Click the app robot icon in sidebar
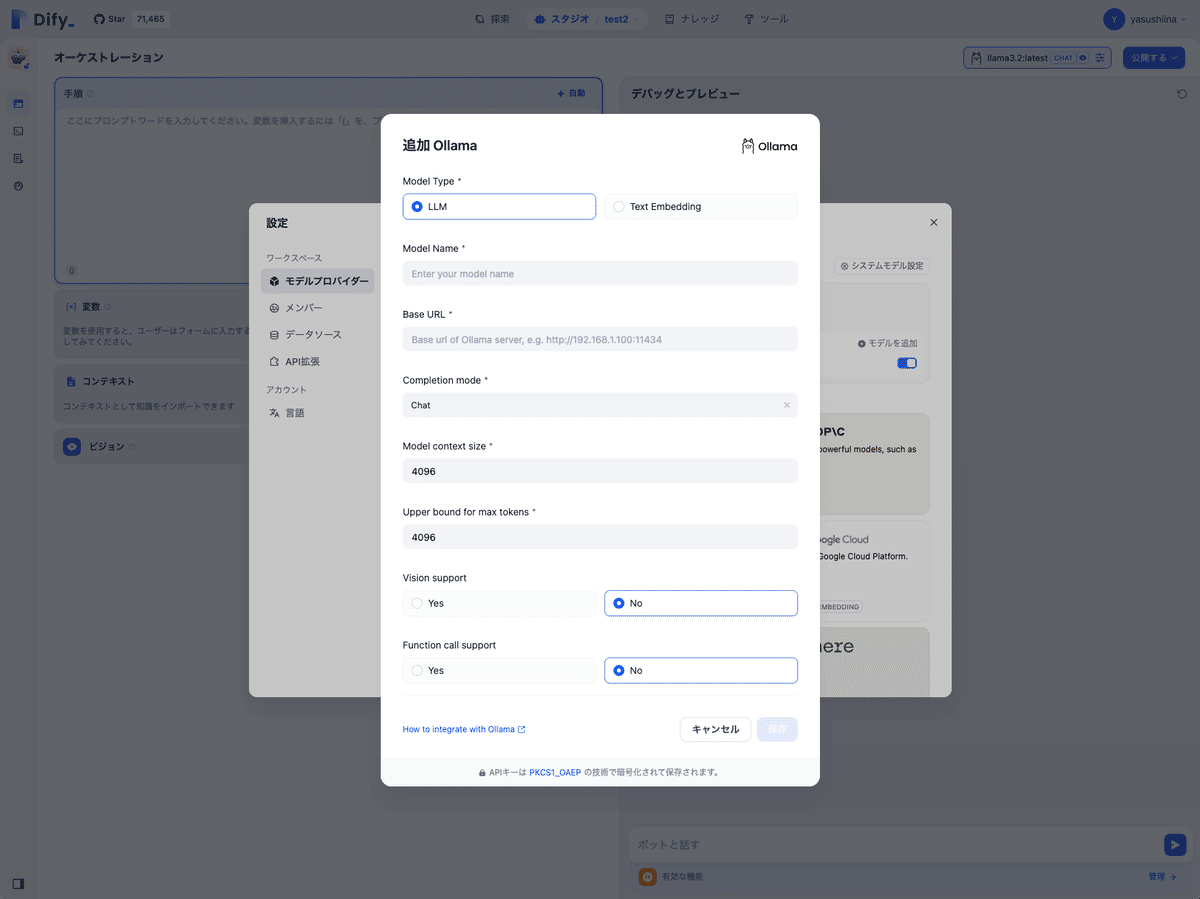This screenshot has height=899, width=1200. click(x=19, y=59)
